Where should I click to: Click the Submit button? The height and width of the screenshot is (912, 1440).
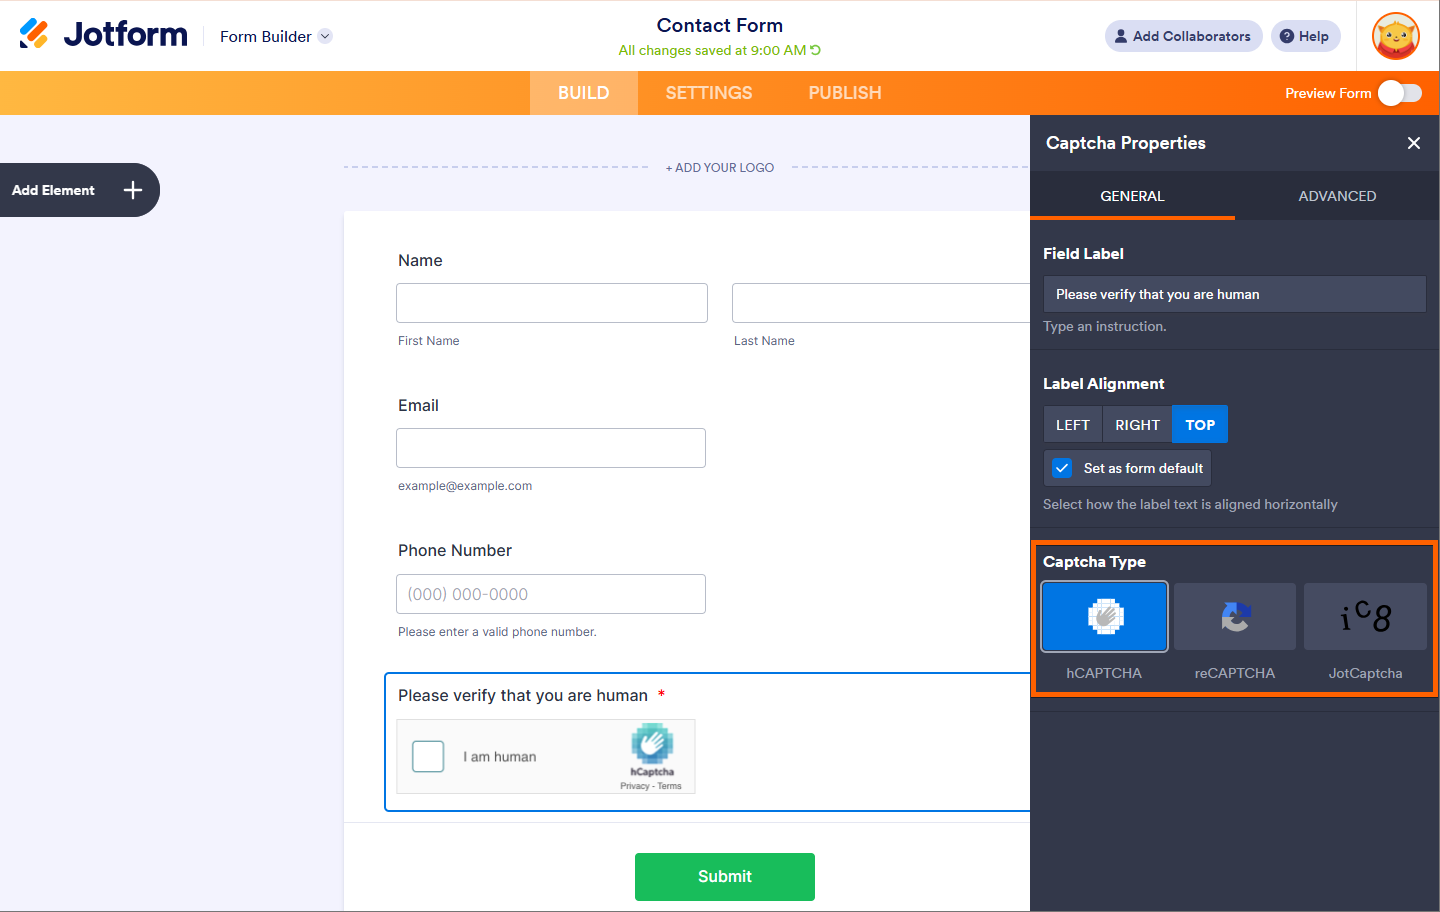tap(725, 877)
